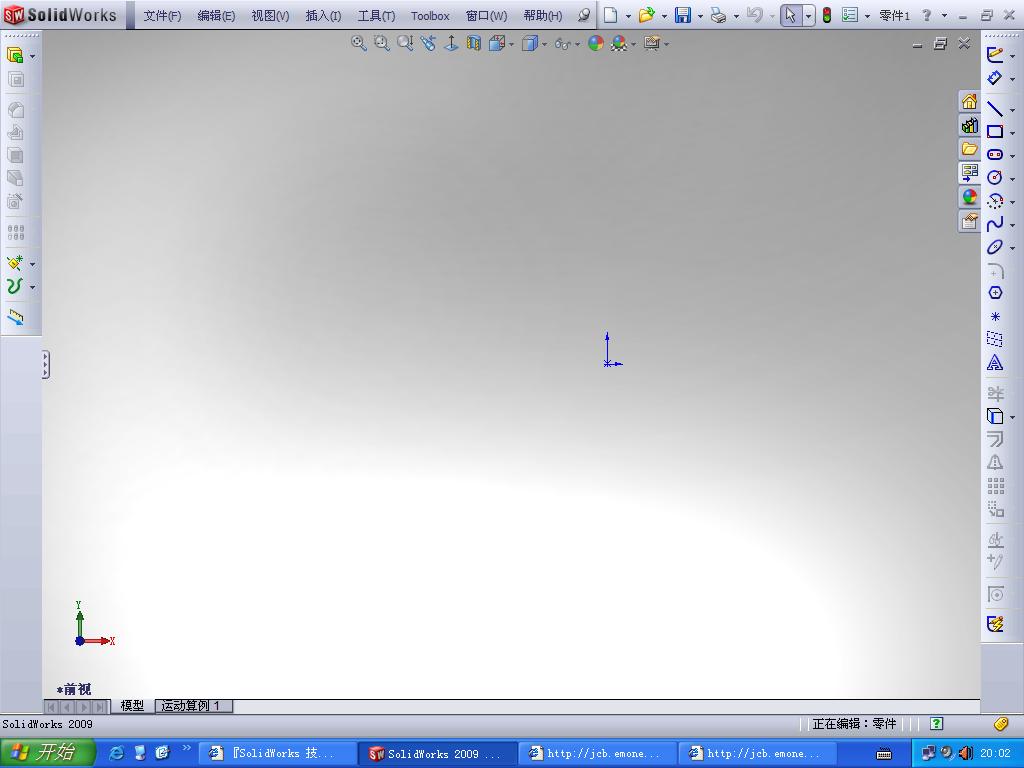Toggle the Select cursor tool

791,15
